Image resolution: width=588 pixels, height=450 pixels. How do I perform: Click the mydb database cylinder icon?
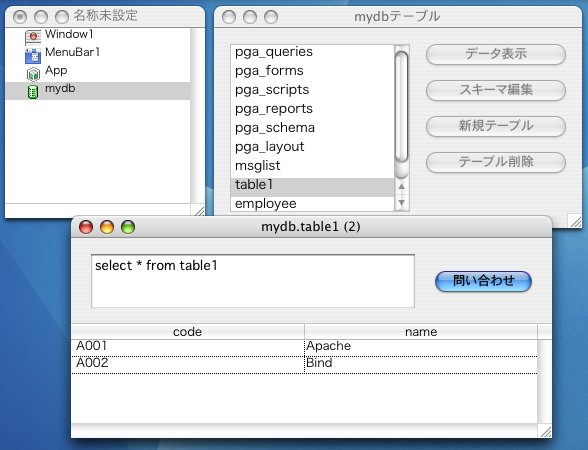pos(33,92)
